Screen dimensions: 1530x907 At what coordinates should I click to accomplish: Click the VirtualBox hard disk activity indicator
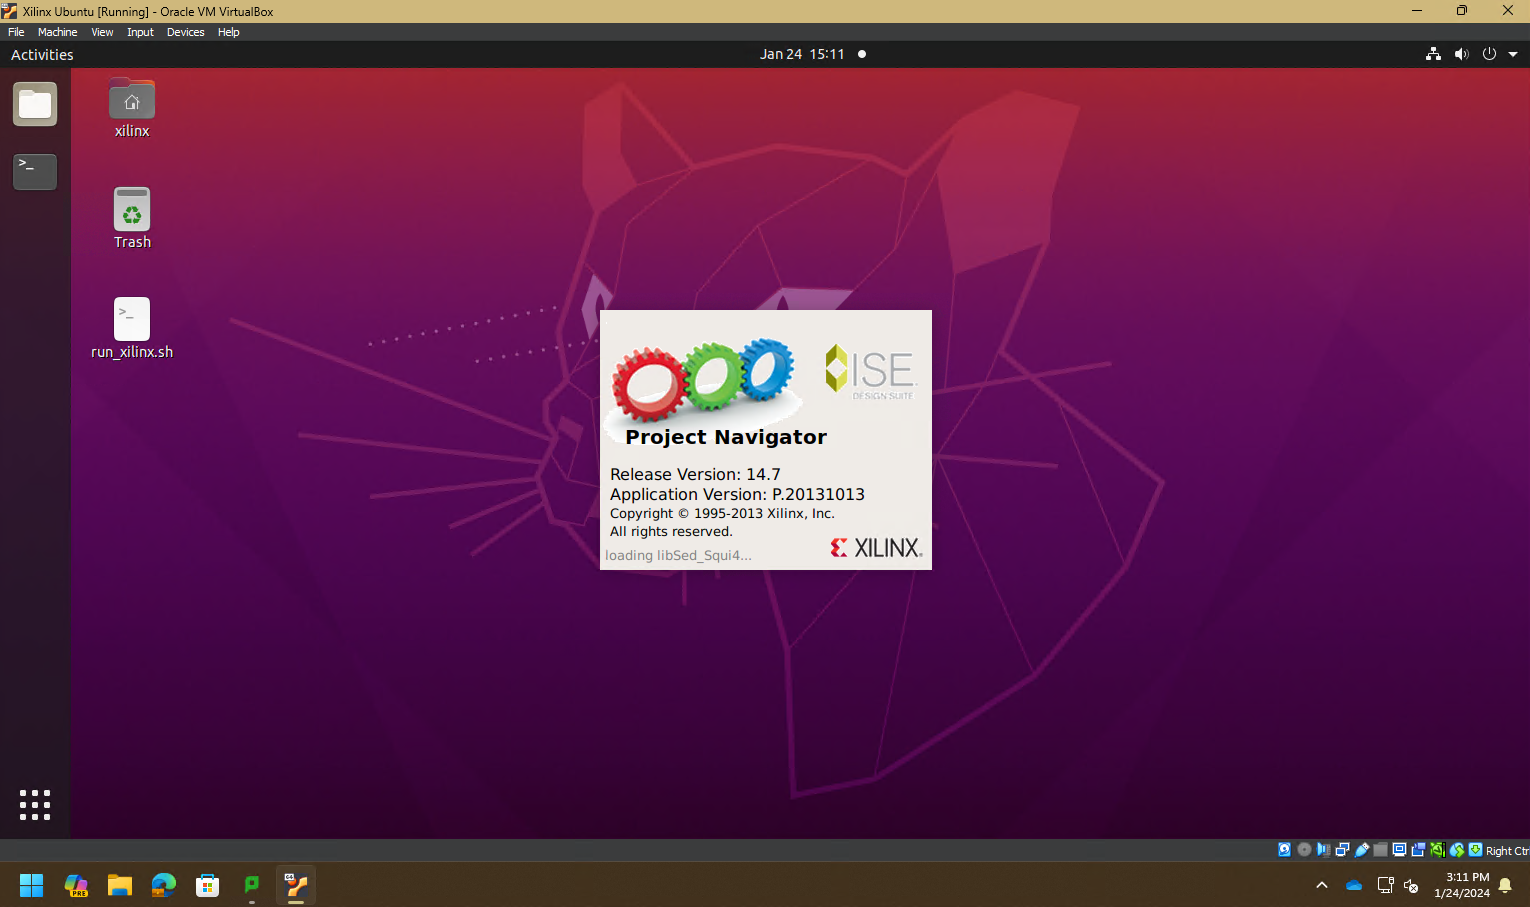[x=1285, y=850]
